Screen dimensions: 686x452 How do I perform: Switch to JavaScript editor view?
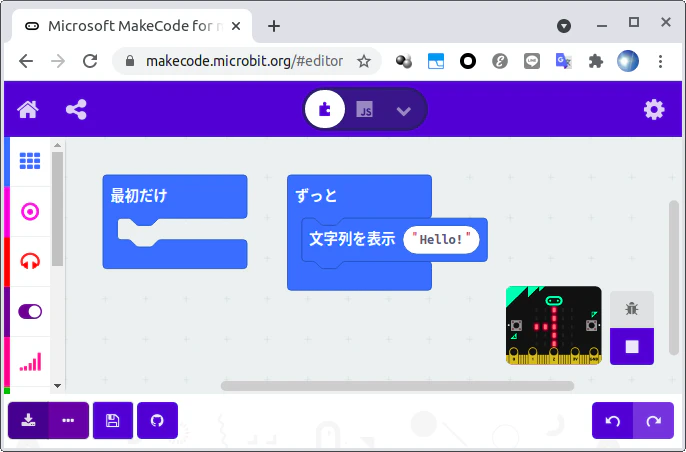pyautogui.click(x=364, y=109)
